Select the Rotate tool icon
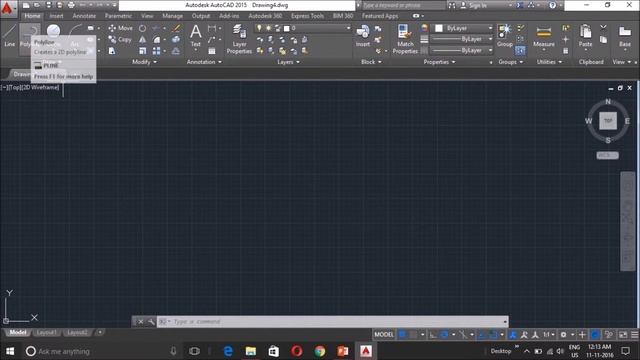This screenshot has height=360, width=640. [x=142, y=29]
